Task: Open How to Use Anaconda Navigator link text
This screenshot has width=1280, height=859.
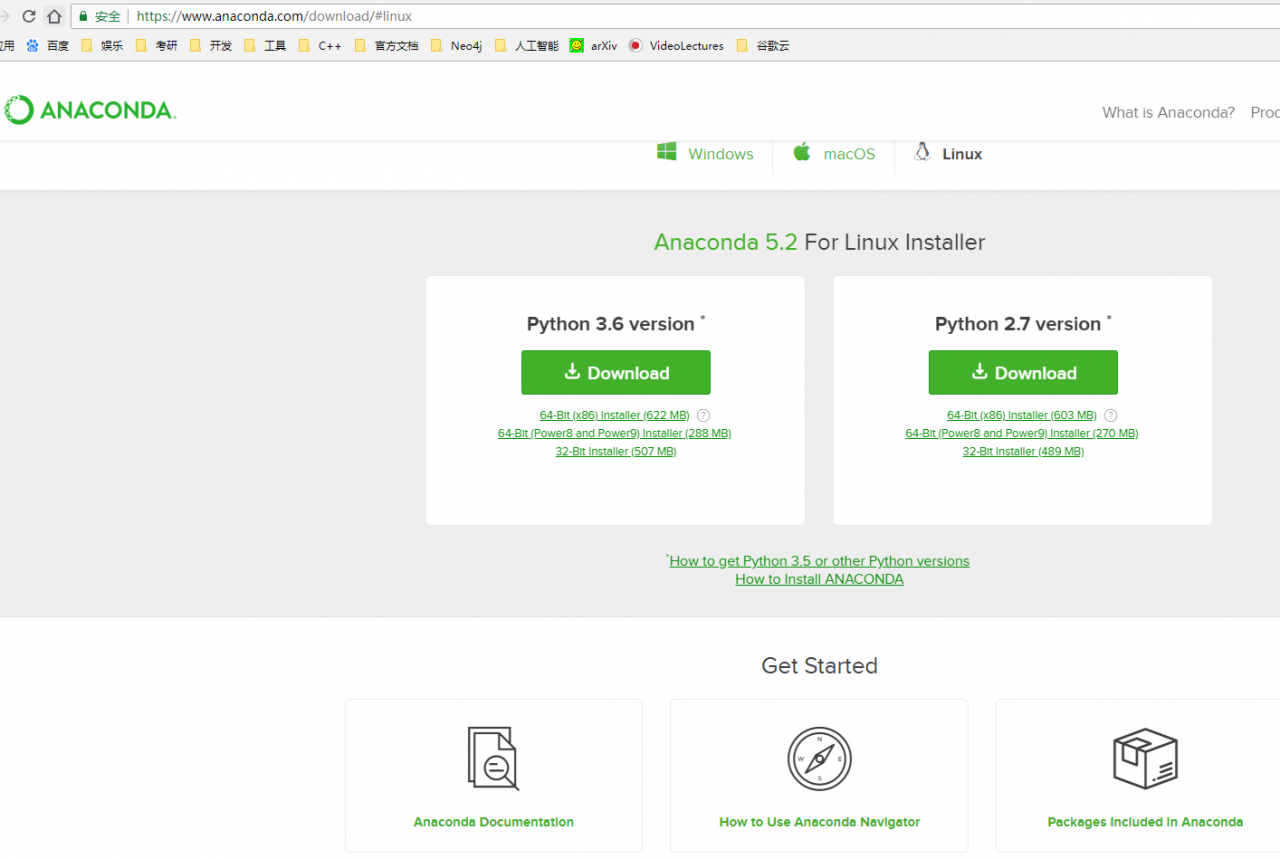Action: [819, 822]
